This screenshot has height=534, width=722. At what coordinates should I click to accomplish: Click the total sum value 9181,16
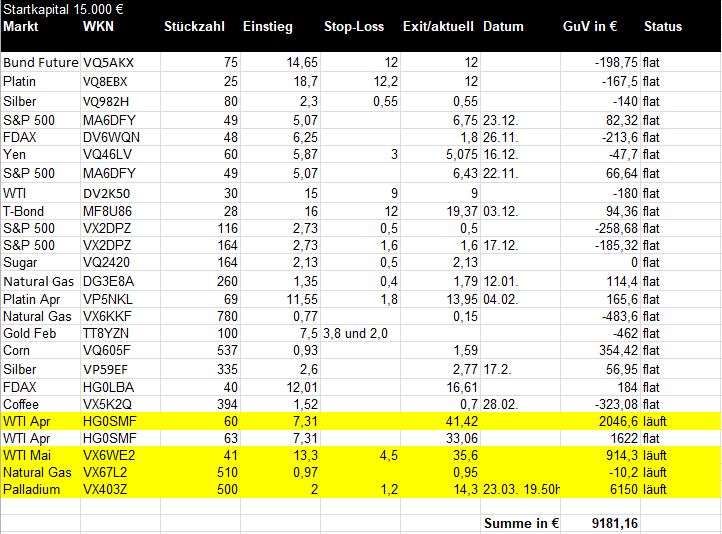pos(615,523)
